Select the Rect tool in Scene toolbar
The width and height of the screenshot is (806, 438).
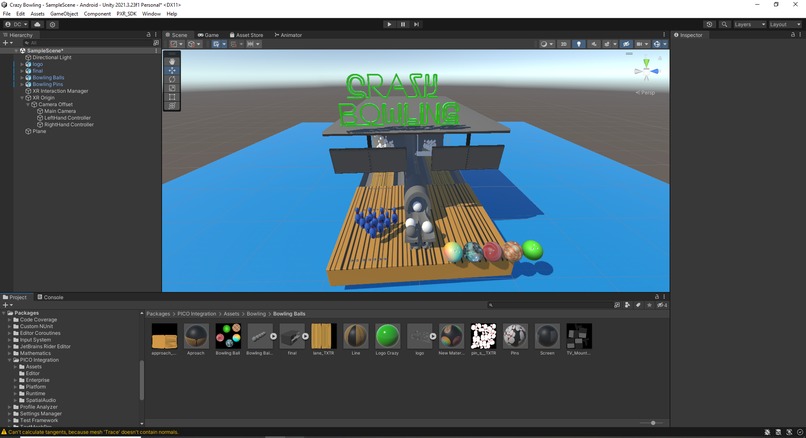tap(172, 97)
